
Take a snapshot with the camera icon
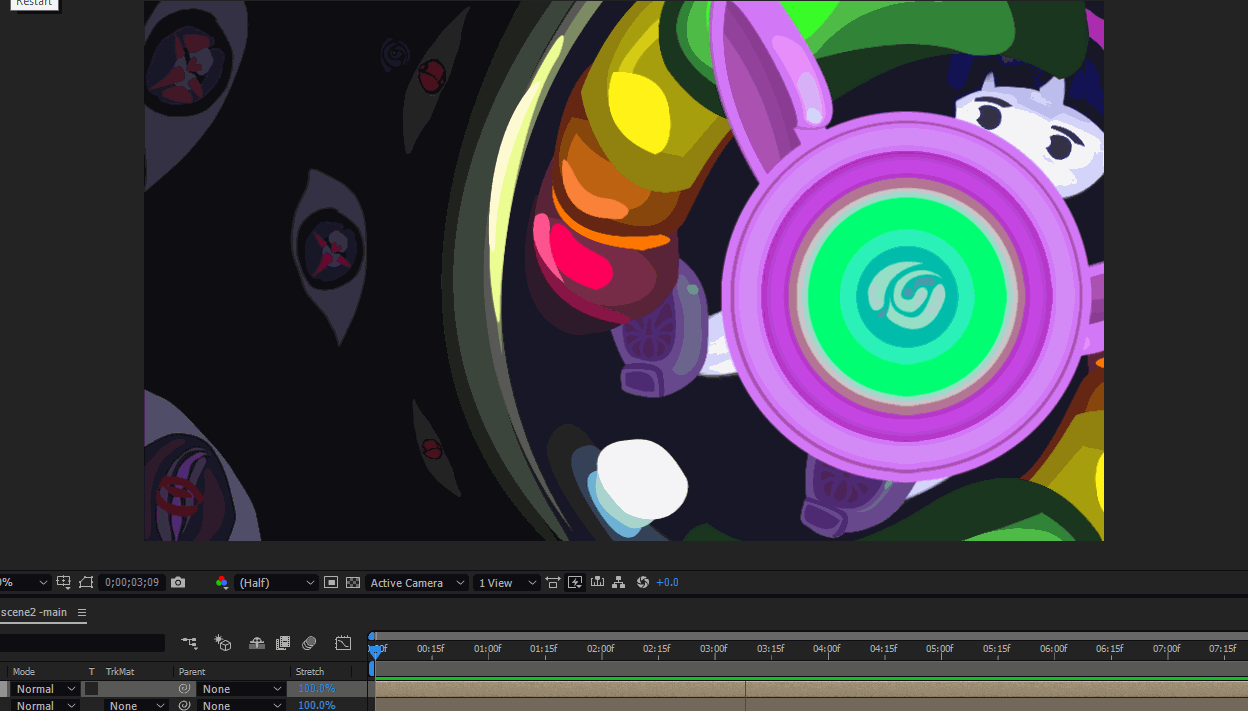[178, 582]
